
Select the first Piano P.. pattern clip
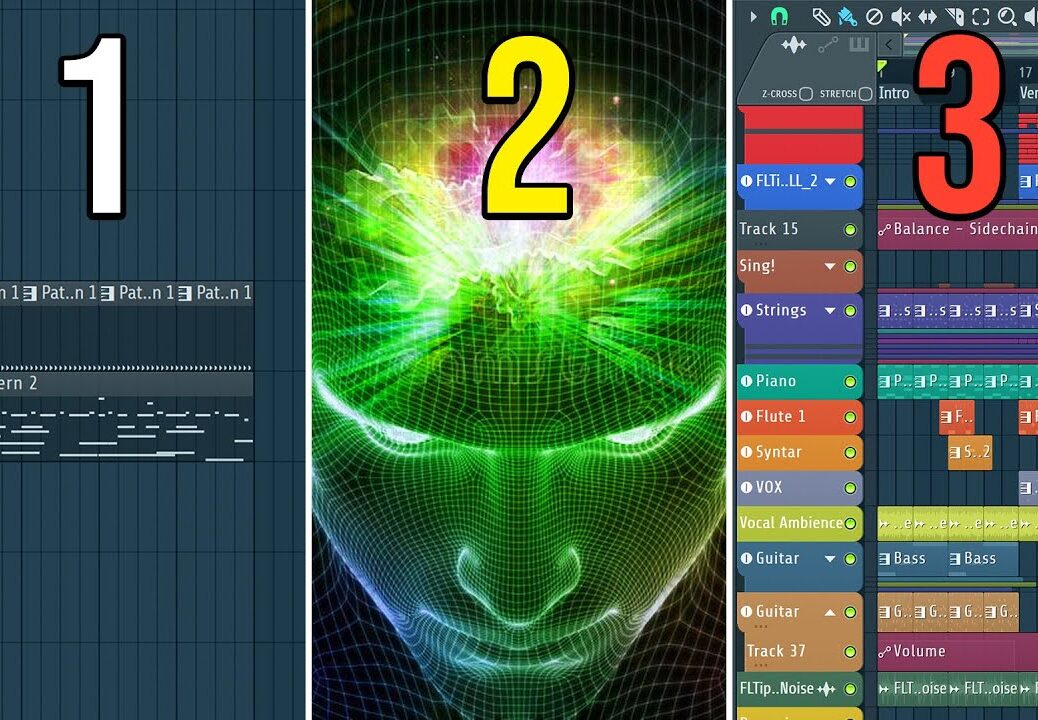(895, 381)
